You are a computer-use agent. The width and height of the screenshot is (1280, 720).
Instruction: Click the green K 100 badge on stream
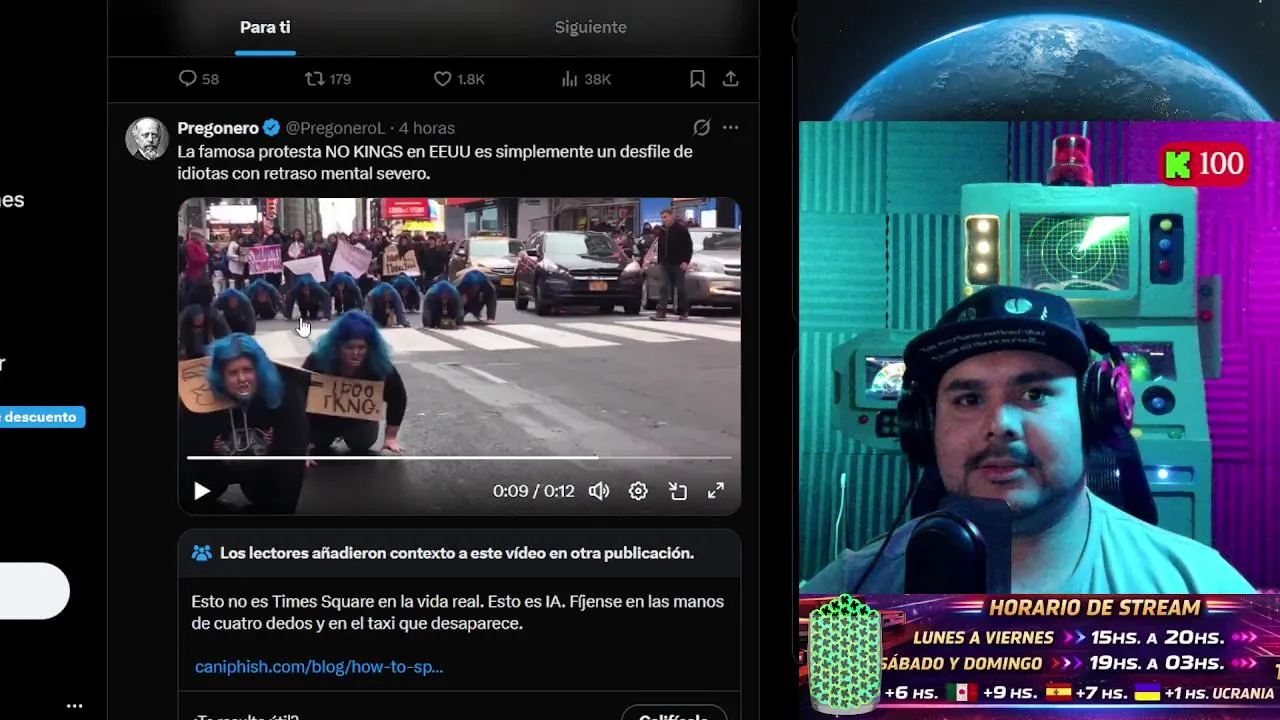click(1205, 164)
